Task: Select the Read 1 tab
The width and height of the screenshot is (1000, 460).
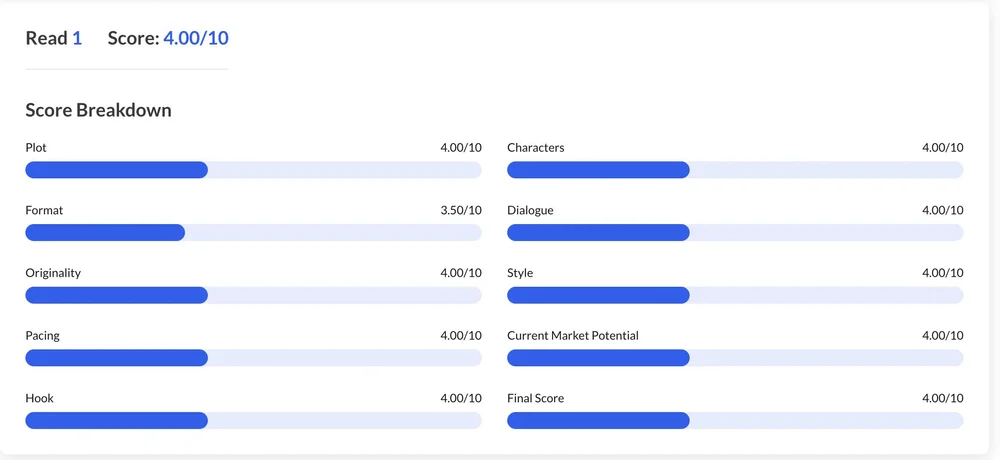Action: [53, 38]
